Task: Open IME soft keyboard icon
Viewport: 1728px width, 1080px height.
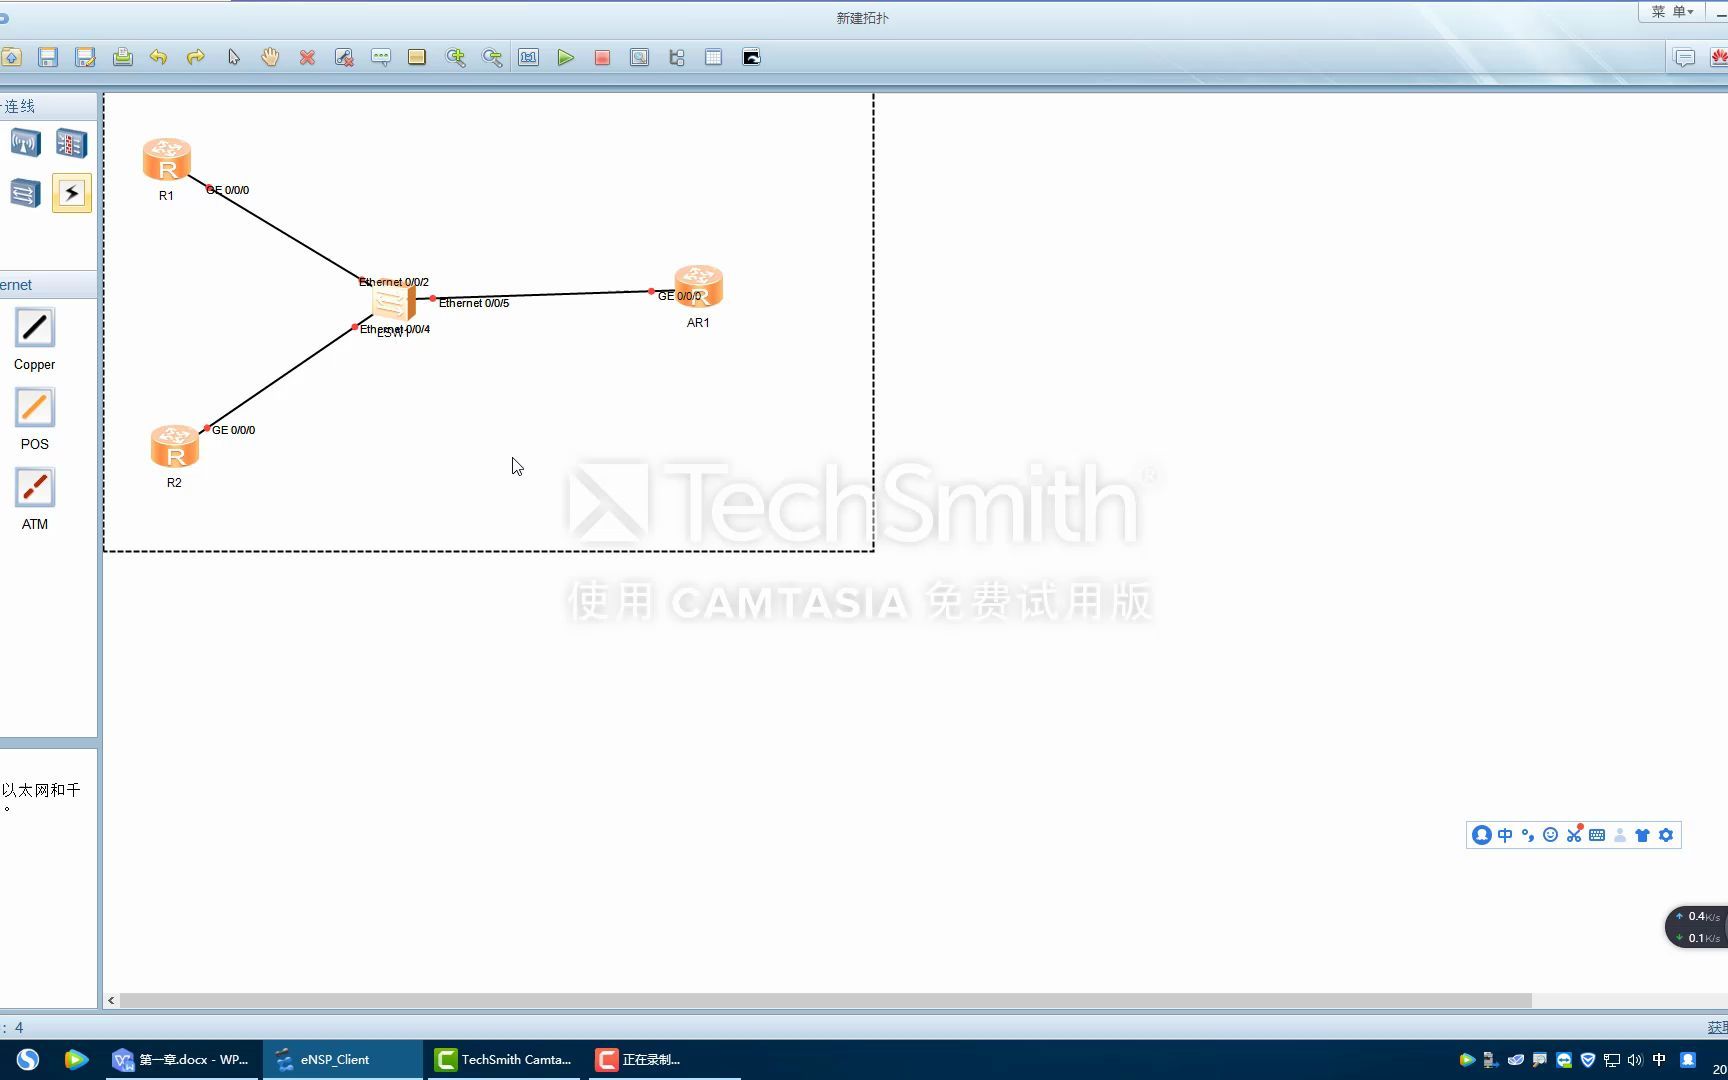Action: click(1597, 835)
